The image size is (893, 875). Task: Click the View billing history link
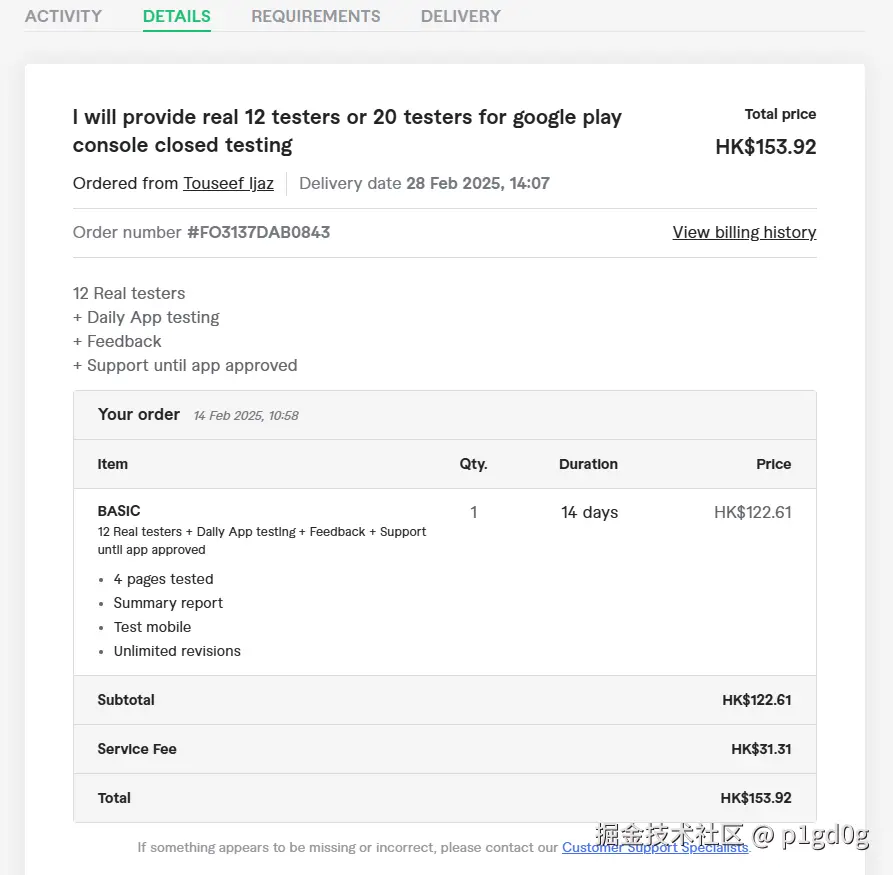click(x=744, y=232)
